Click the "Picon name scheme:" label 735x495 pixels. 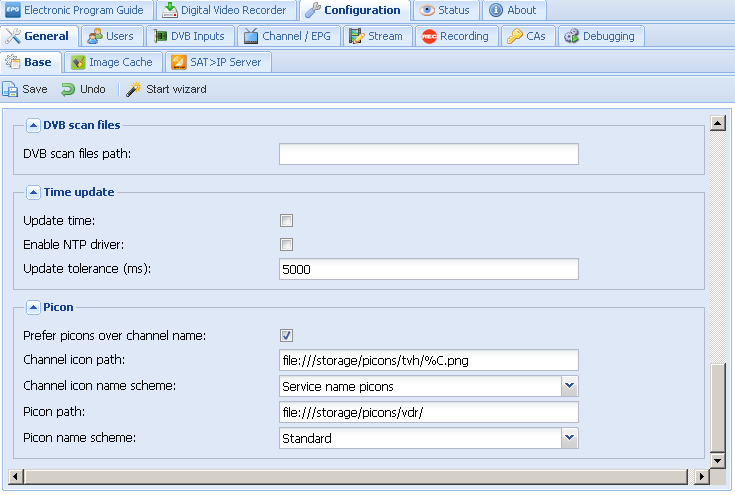79,438
